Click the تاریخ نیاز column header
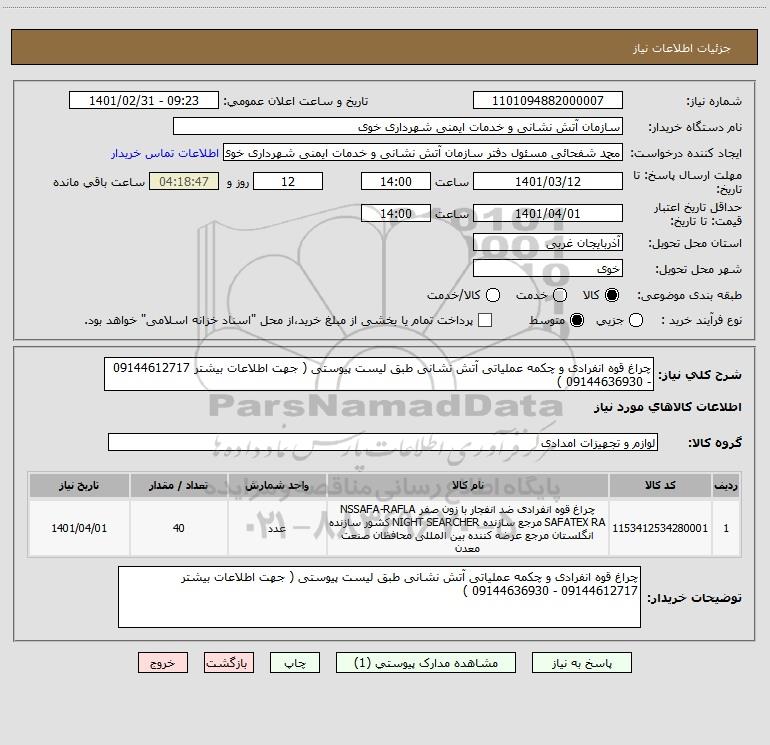770x745 pixels. pyautogui.click(x=79, y=485)
